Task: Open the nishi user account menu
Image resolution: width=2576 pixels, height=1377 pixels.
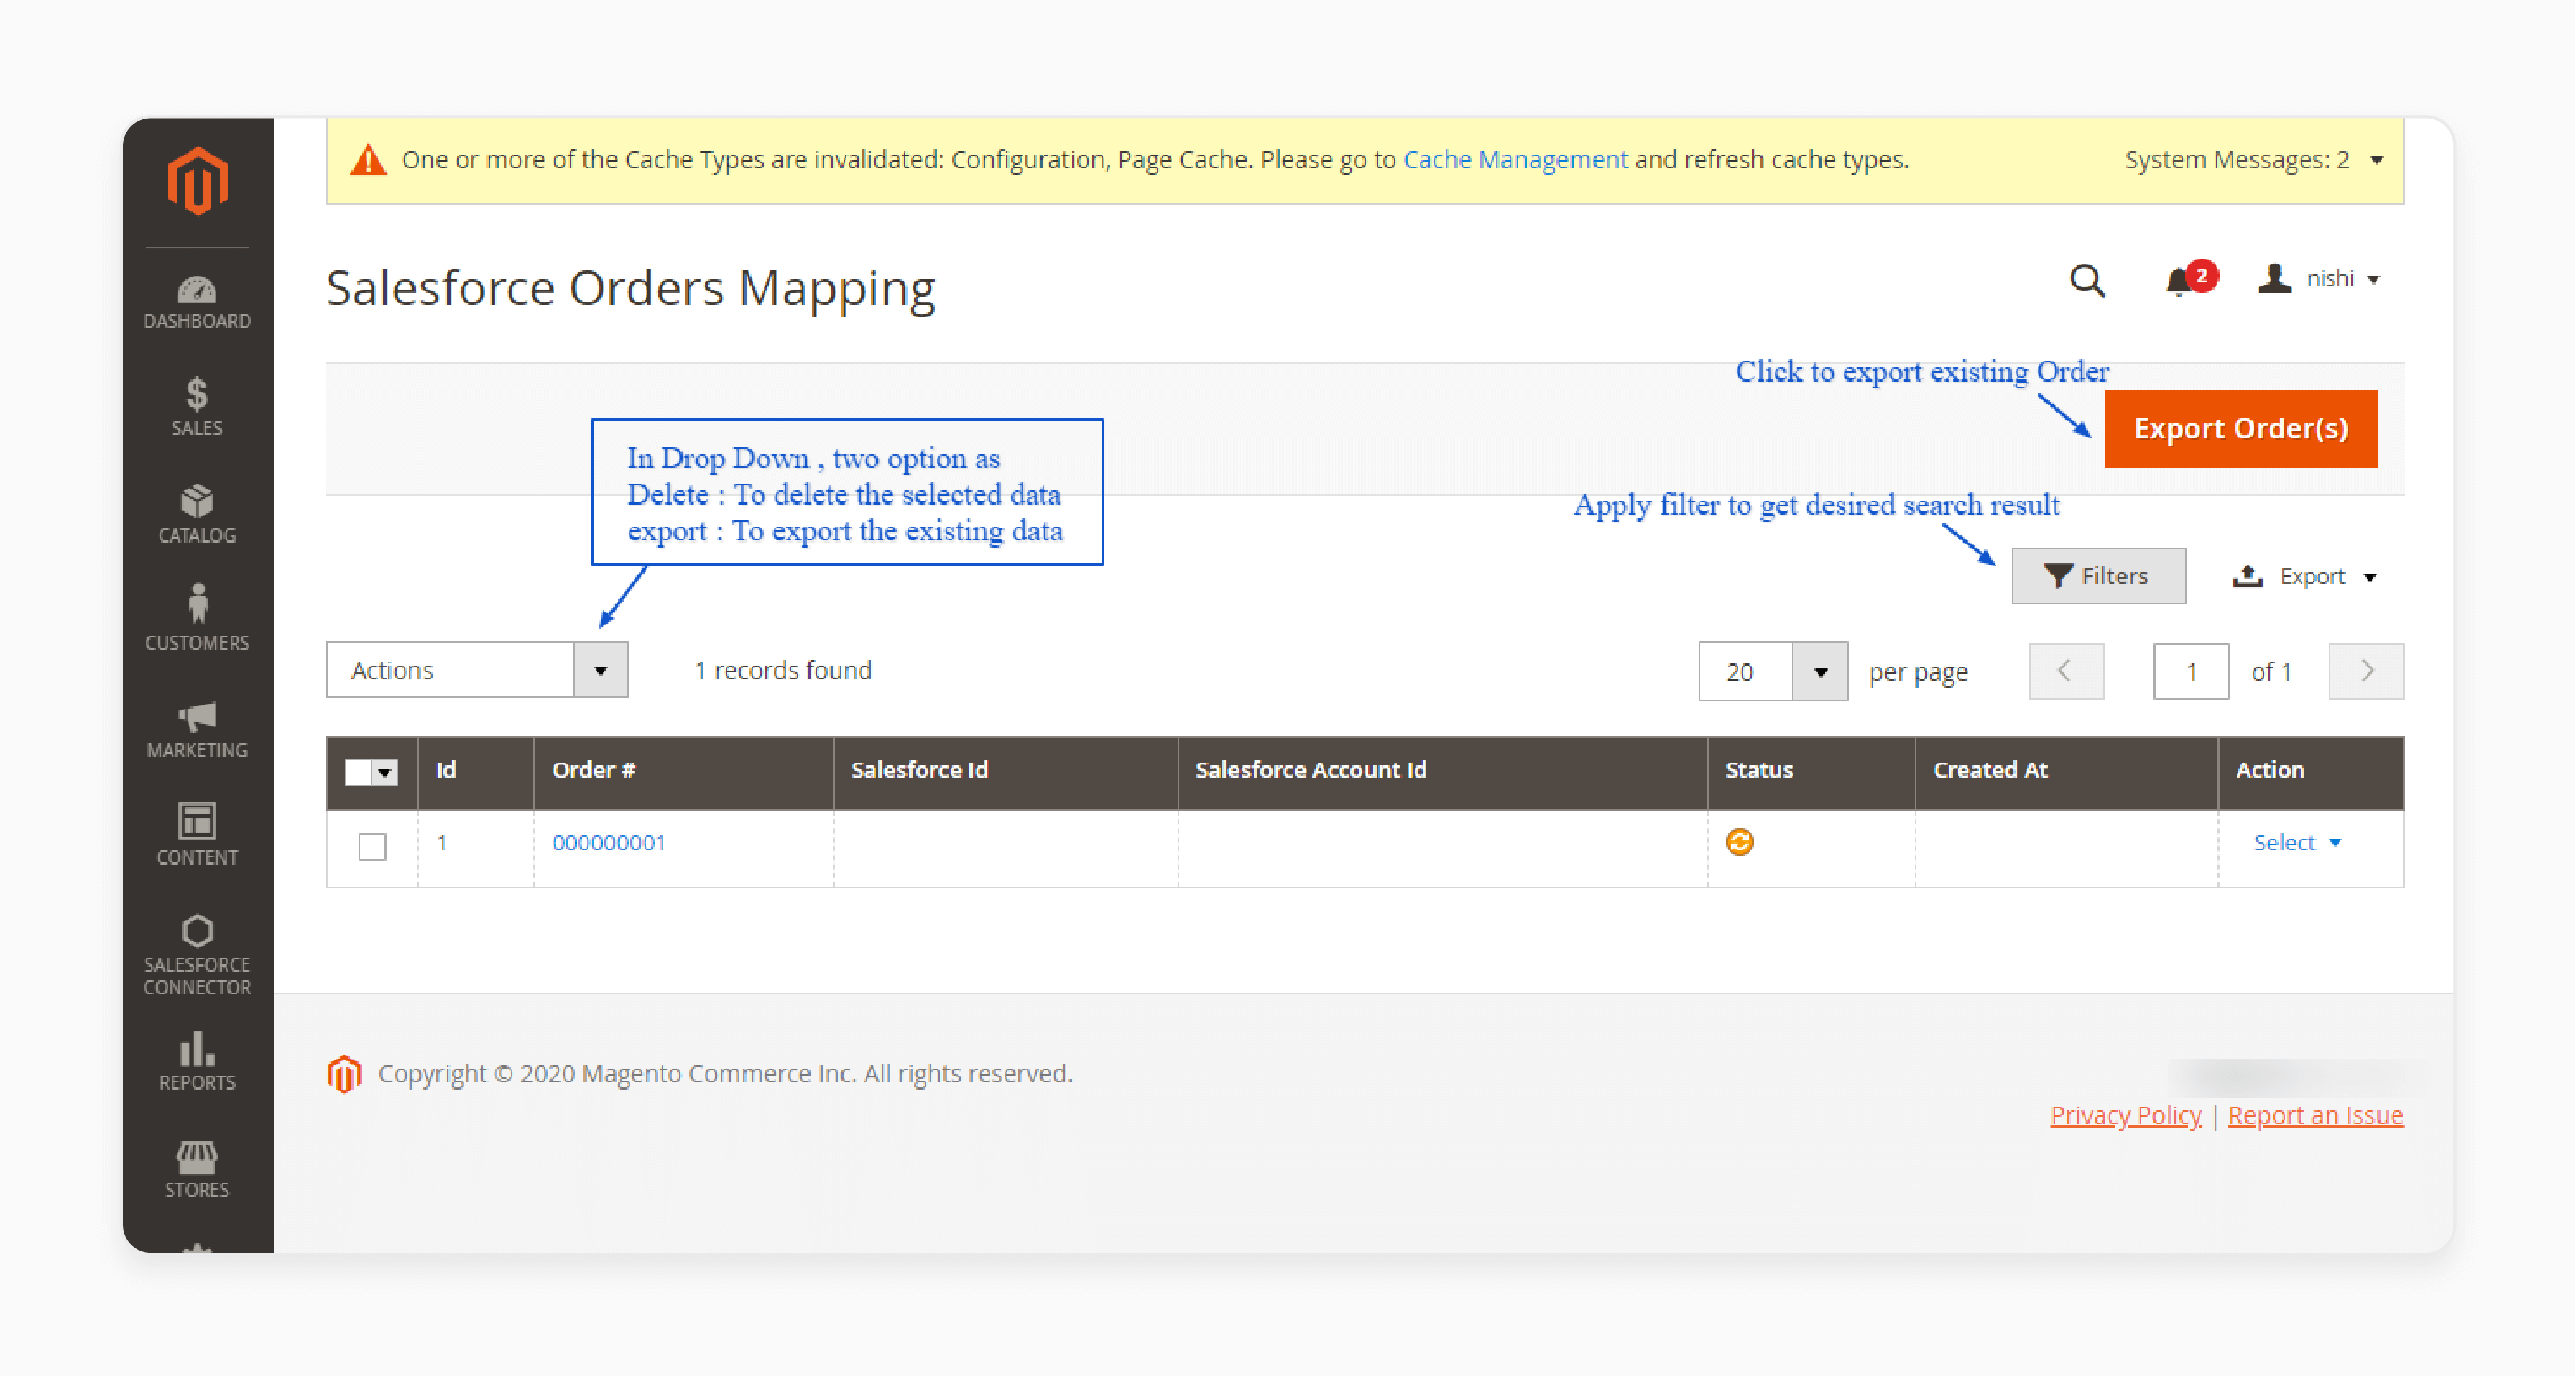Action: [x=2318, y=279]
